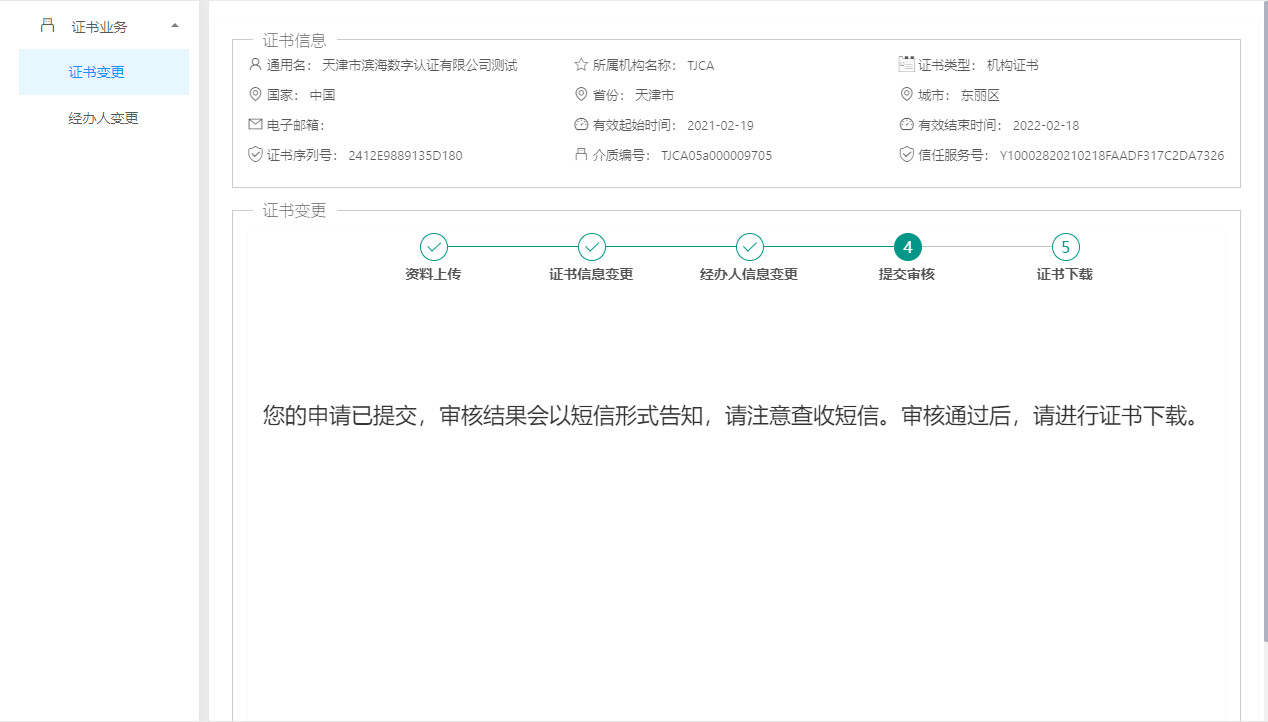This screenshot has width=1268, height=722.
Task: Click the vertical scrollbar on the right
Action: (1264, 300)
